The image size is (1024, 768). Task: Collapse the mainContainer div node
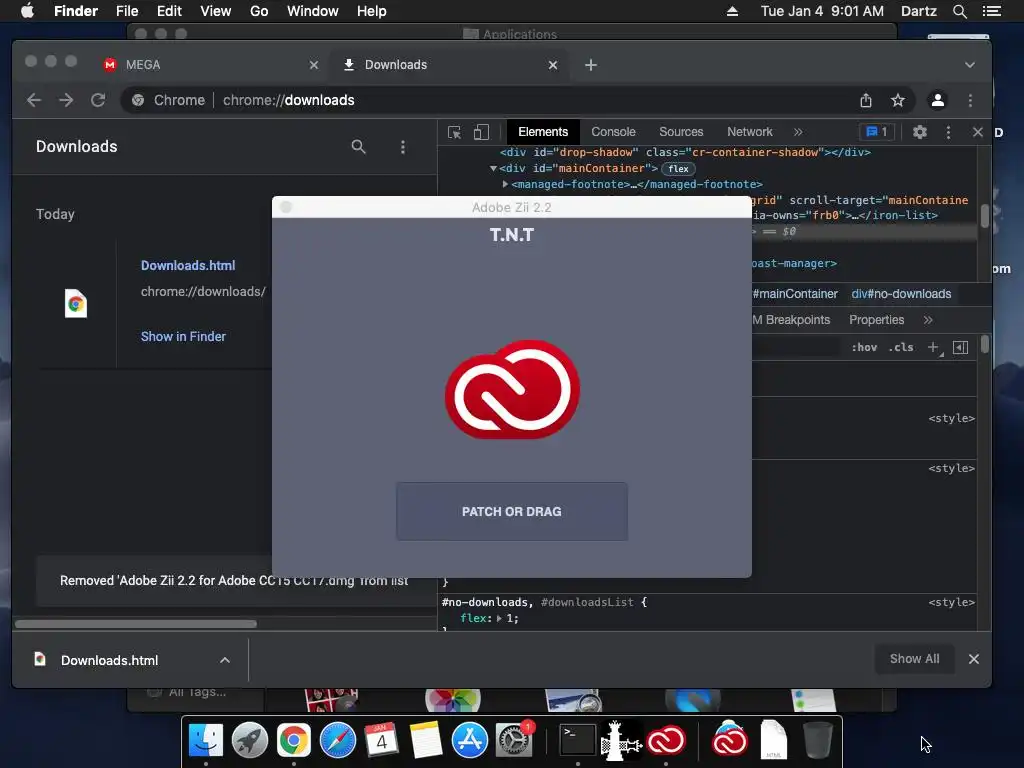click(494, 168)
